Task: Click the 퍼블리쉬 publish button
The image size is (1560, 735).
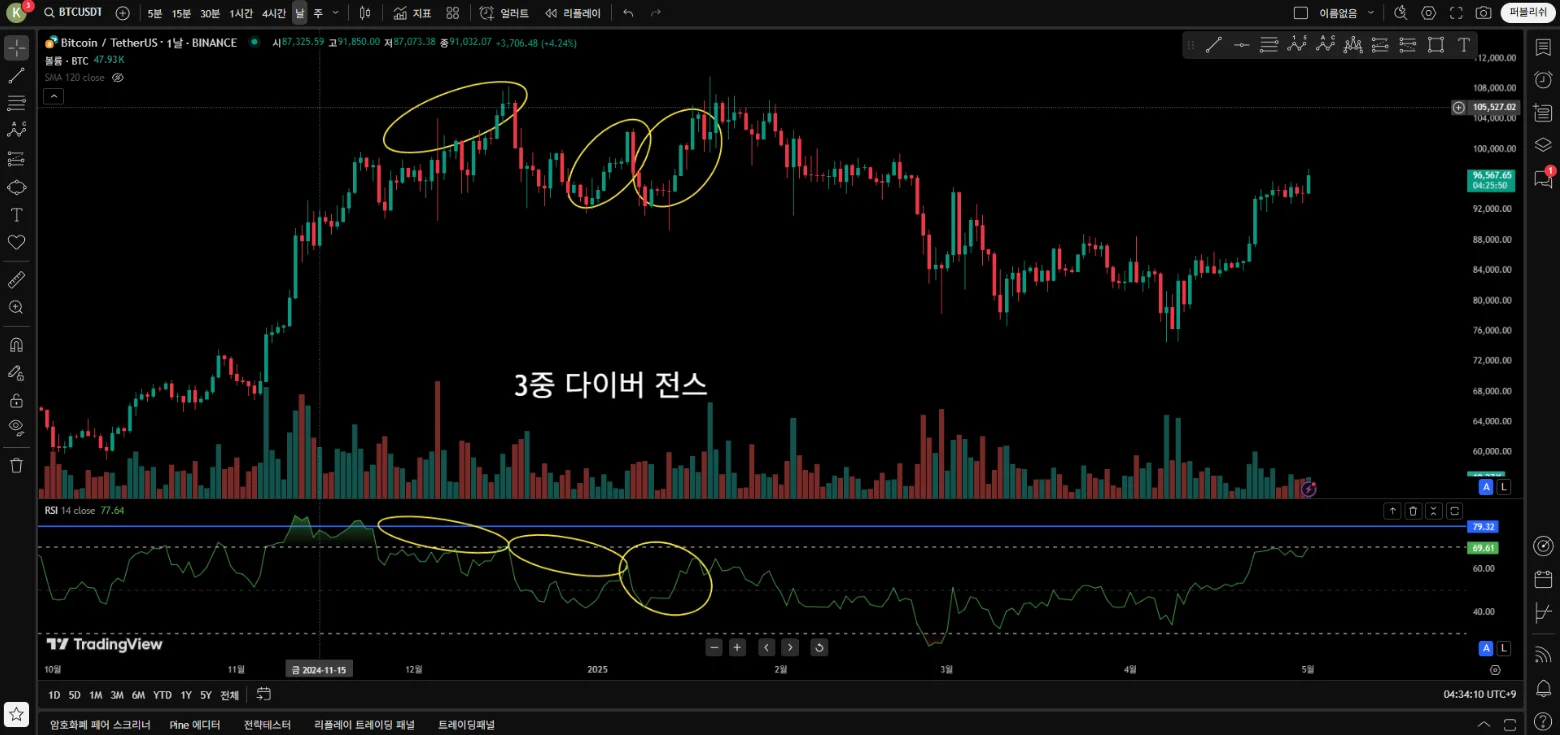Action: [x=1527, y=13]
